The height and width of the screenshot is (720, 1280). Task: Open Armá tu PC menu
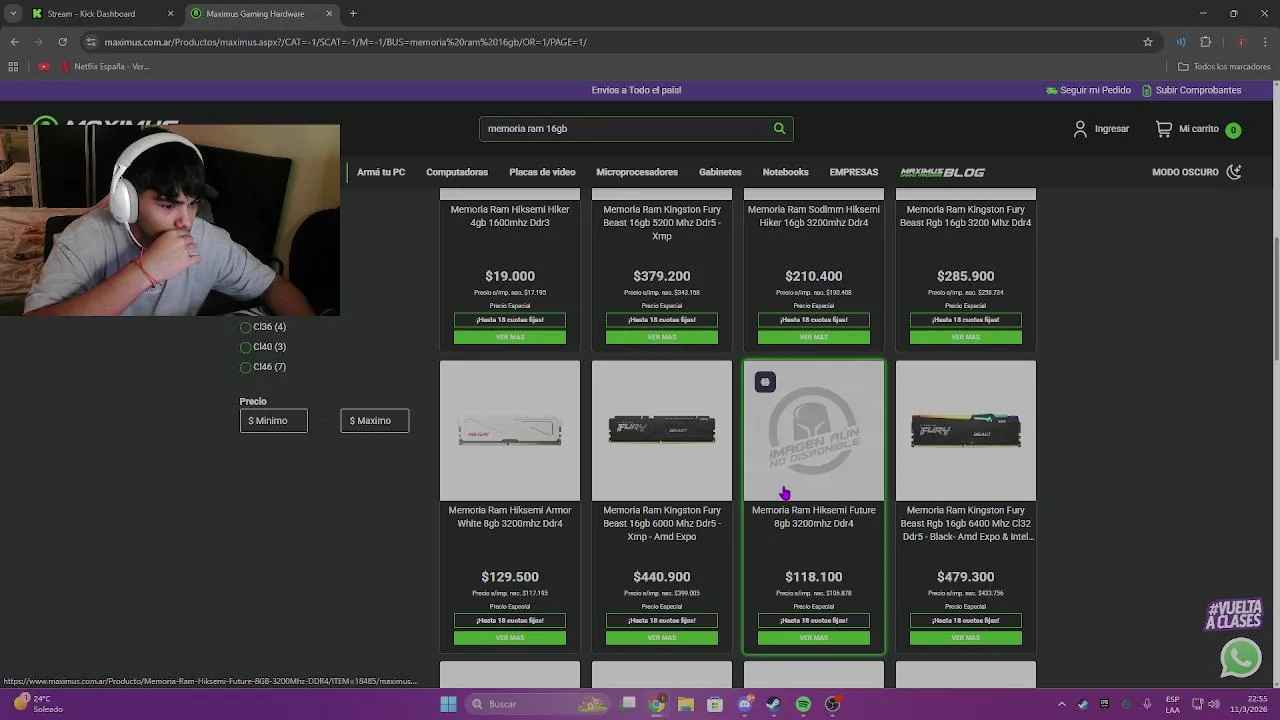[x=381, y=172]
